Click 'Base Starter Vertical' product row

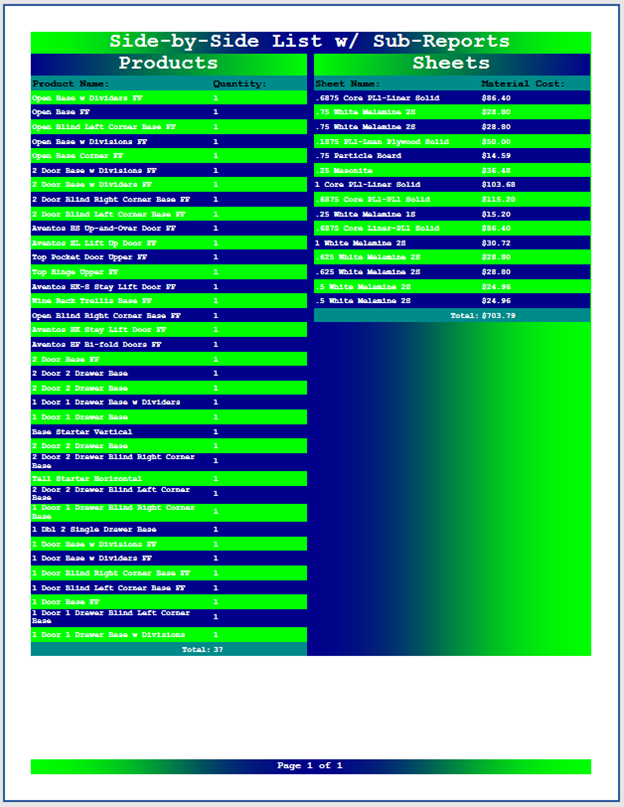(169, 431)
